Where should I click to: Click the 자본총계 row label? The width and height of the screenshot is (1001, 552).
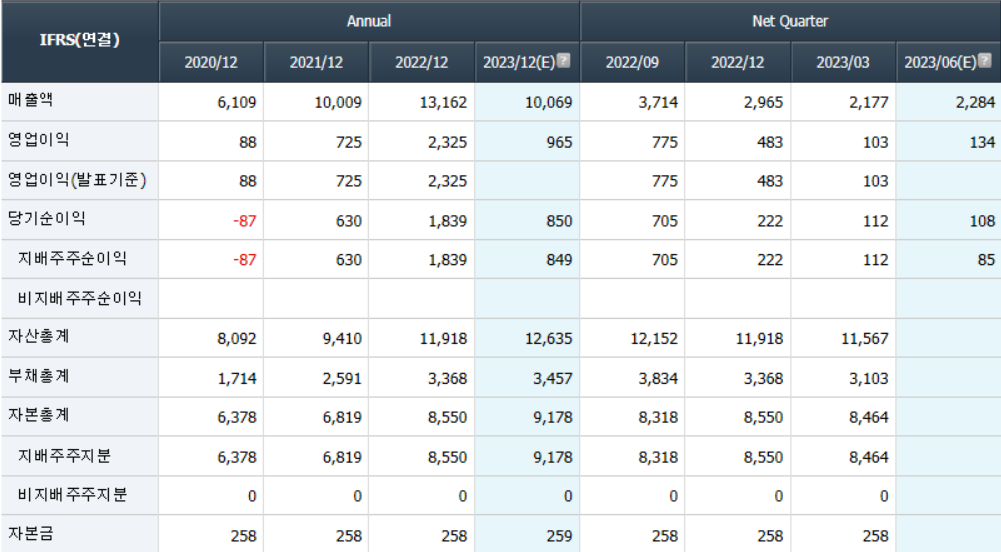(38, 415)
